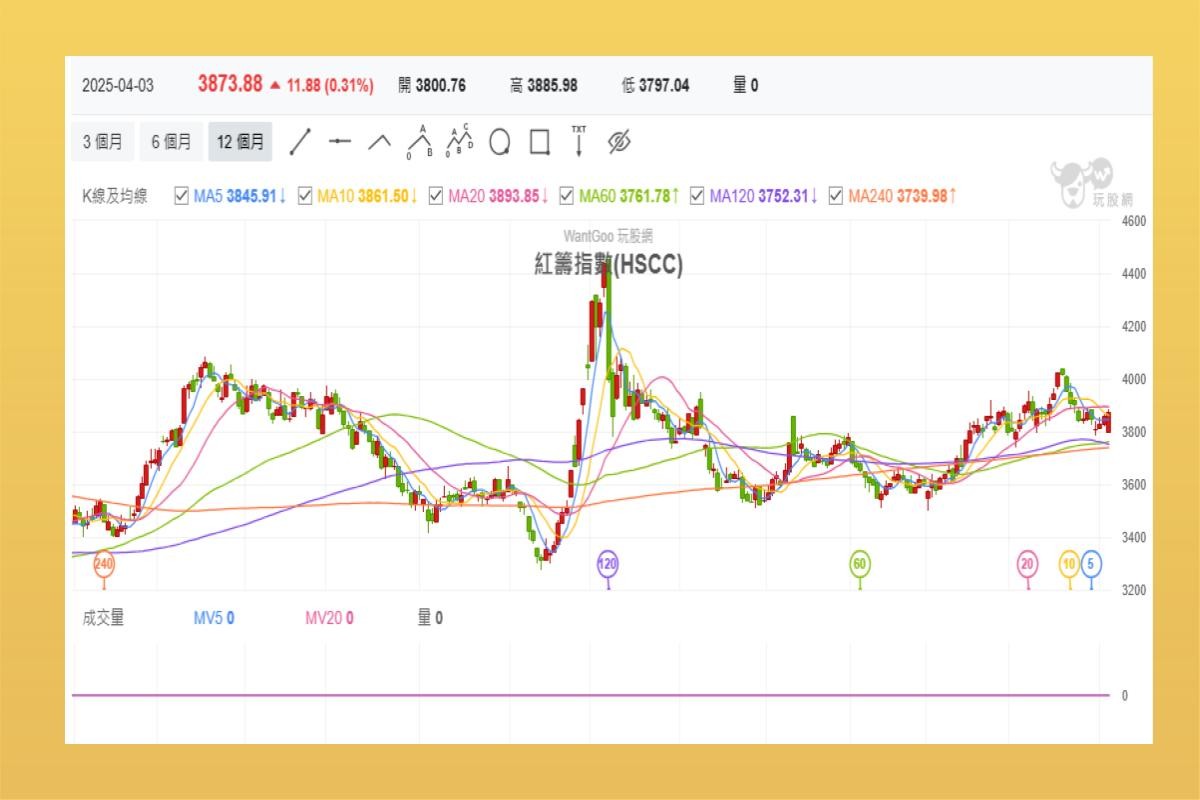The width and height of the screenshot is (1200, 800).
Task: Select the angle/peak line tool
Action: (x=379, y=142)
